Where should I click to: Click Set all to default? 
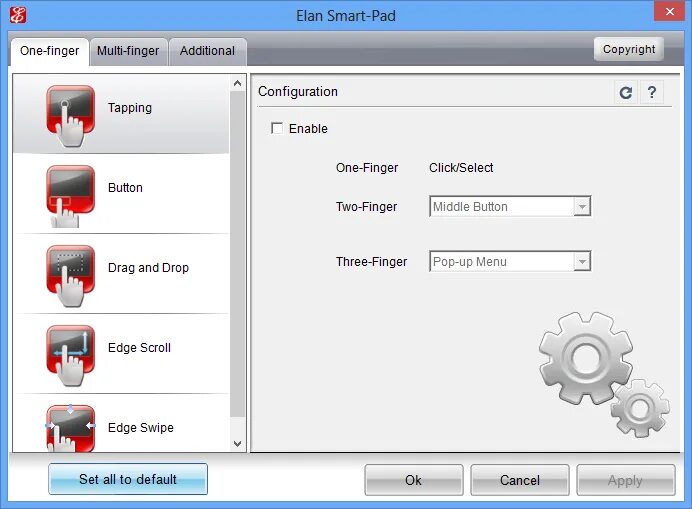(128, 479)
